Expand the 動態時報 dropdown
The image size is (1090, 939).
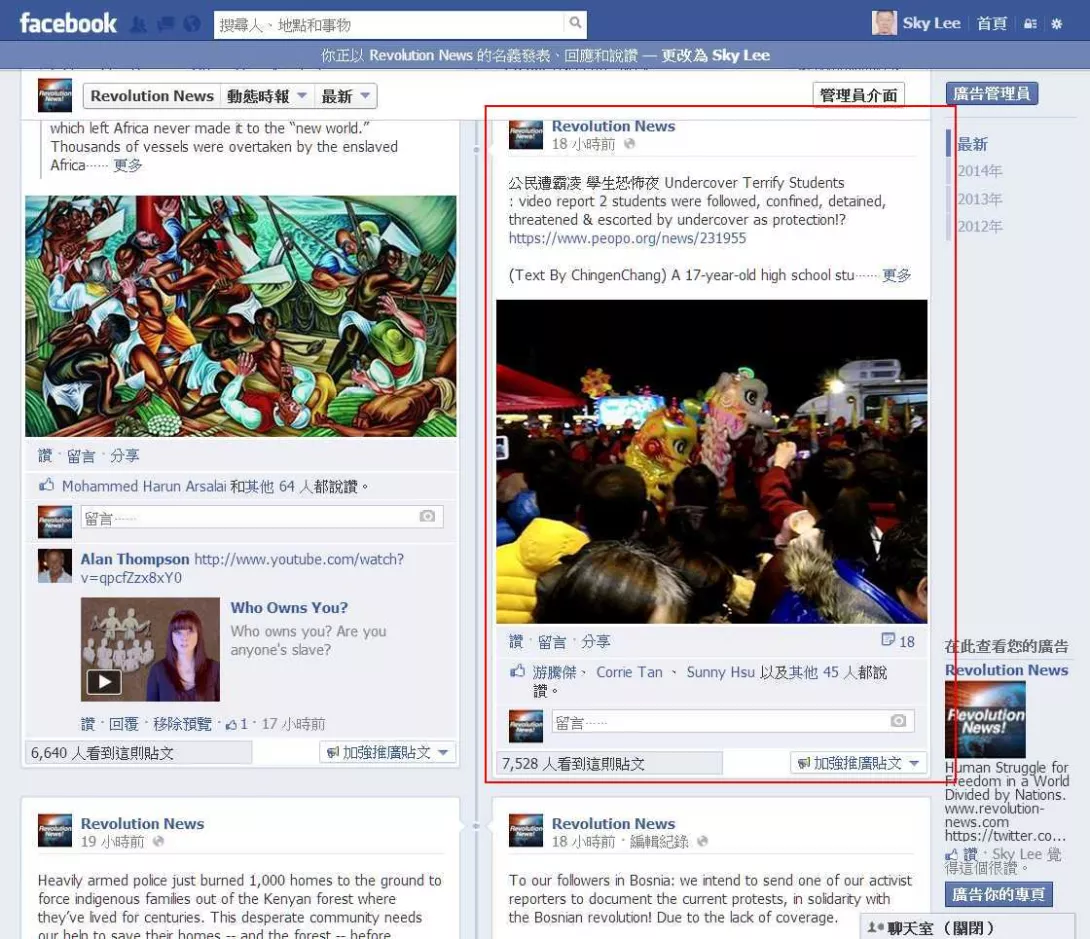tap(267, 96)
